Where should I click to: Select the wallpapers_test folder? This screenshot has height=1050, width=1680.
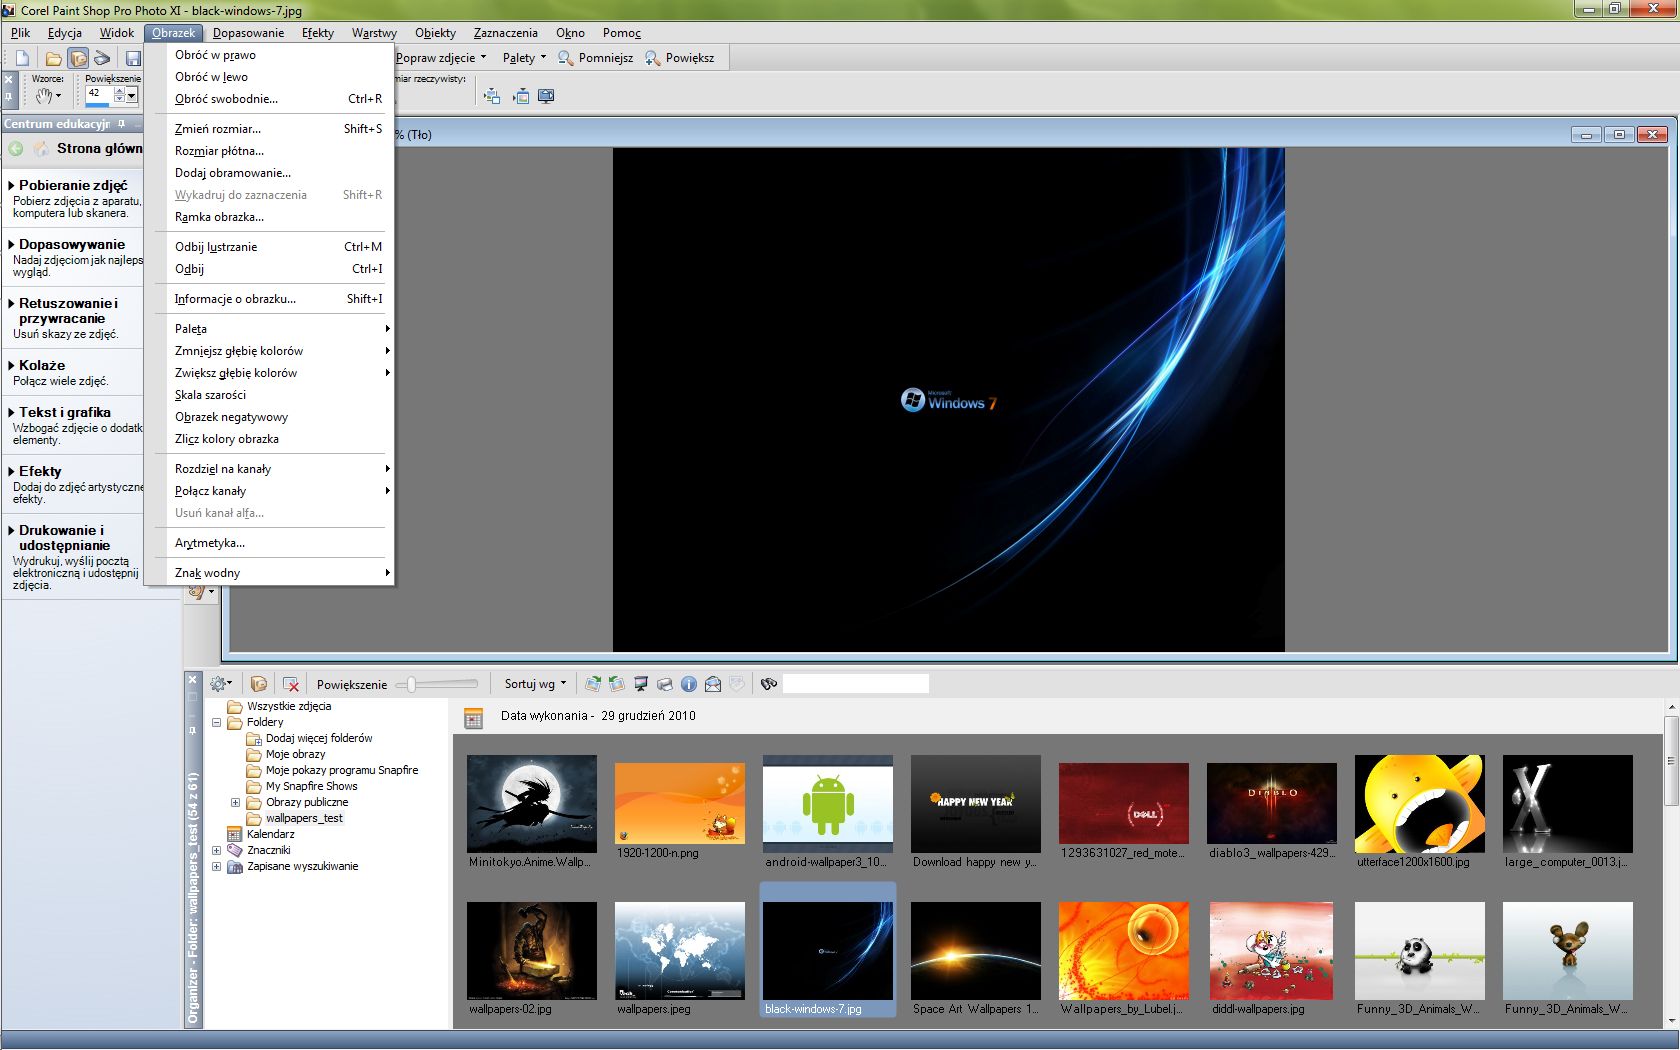(304, 818)
